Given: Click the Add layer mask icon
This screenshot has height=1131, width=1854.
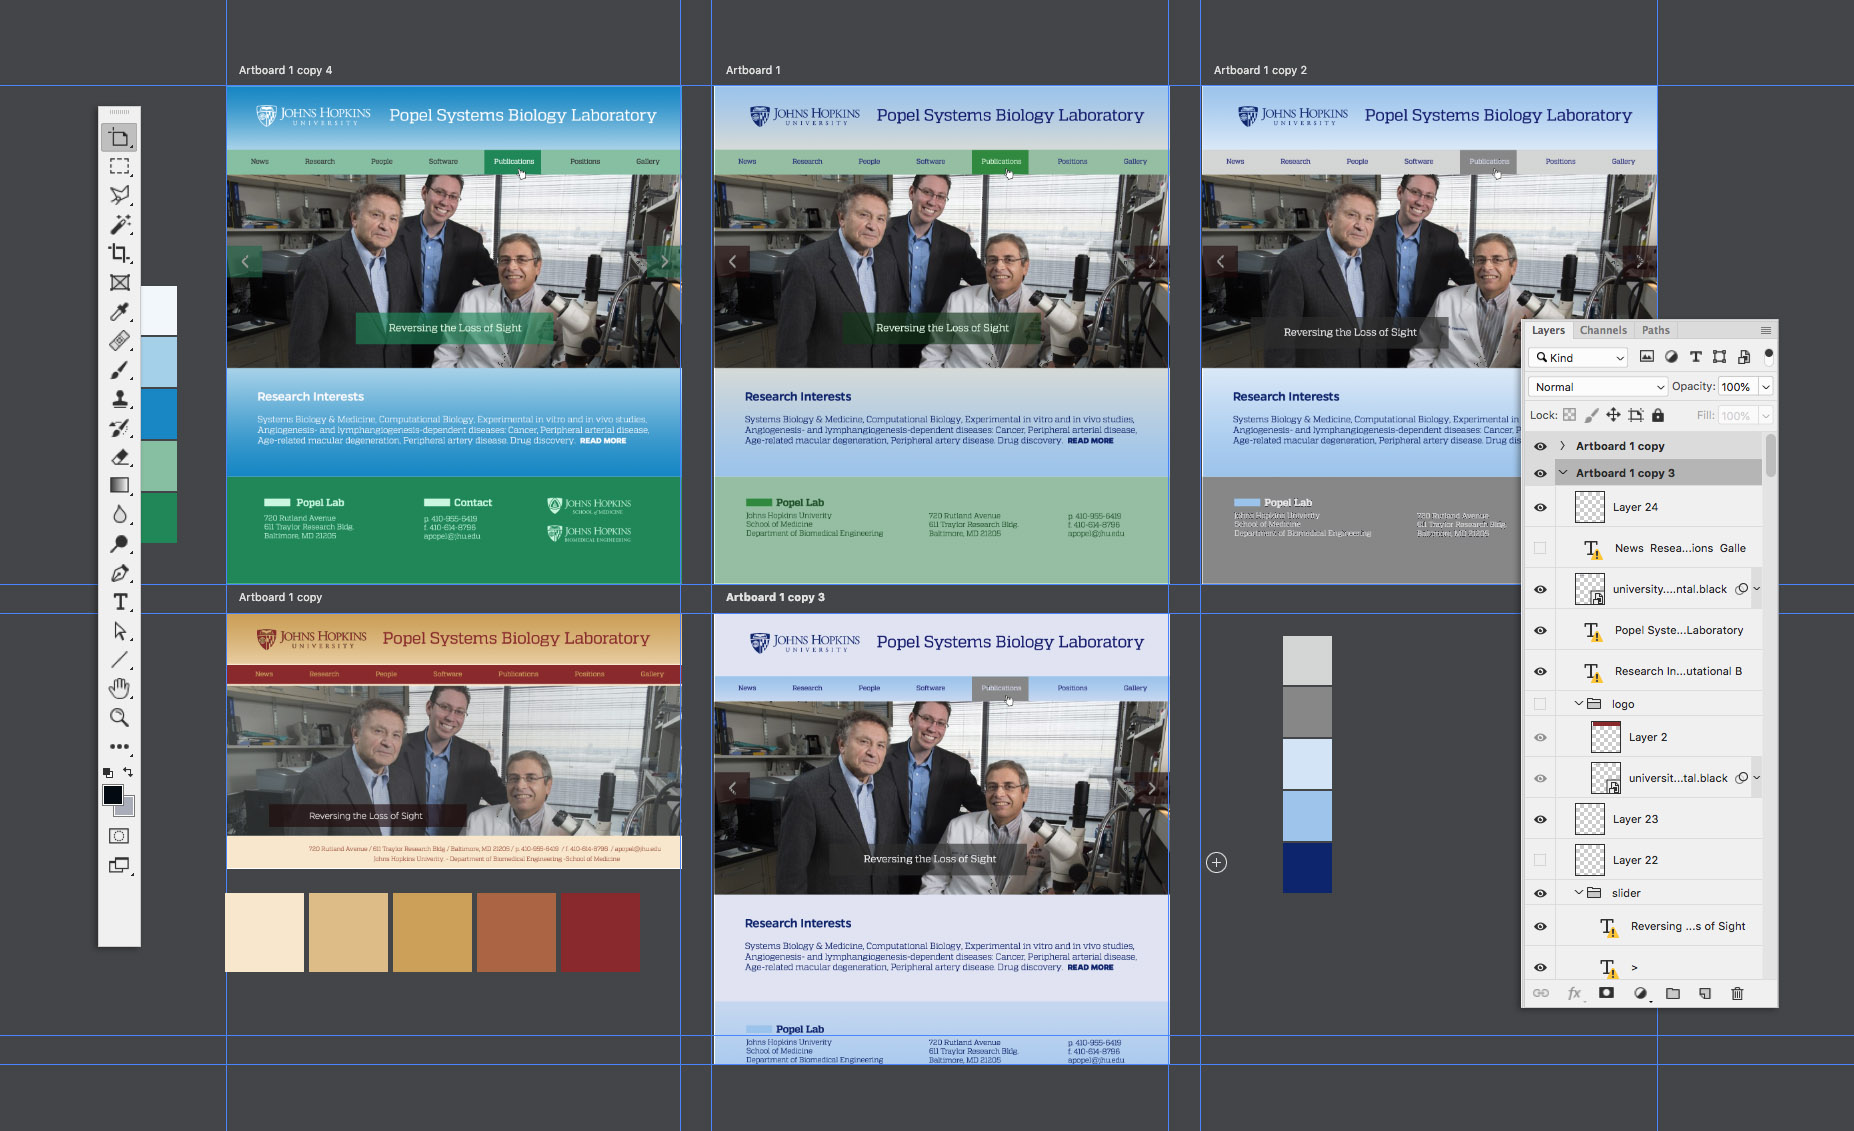Looking at the screenshot, I should coord(1606,993).
